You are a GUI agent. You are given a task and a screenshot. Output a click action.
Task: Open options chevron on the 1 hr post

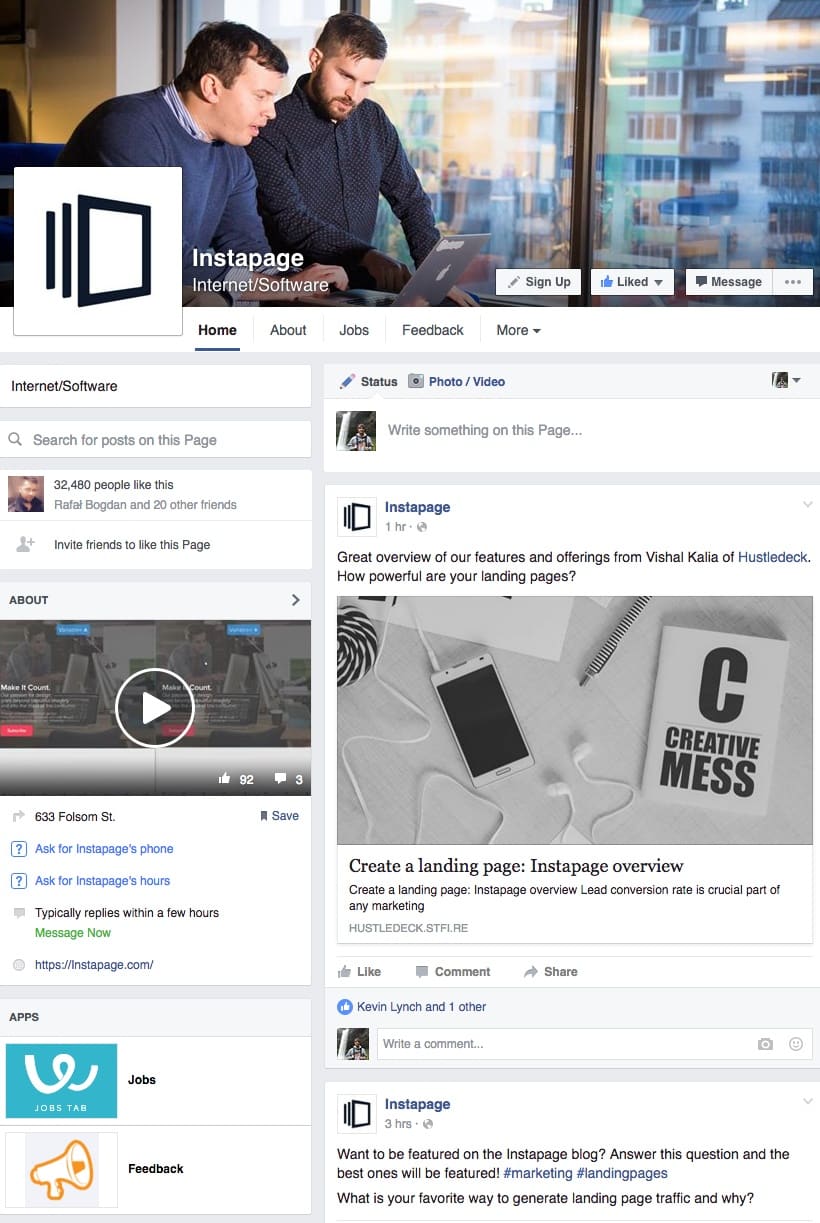pos(807,505)
